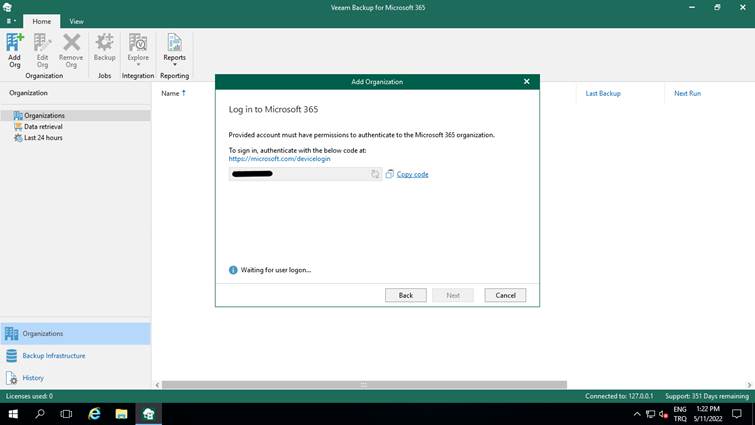Click the Next button in dialog
This screenshot has width=755, height=425.
[453, 295]
